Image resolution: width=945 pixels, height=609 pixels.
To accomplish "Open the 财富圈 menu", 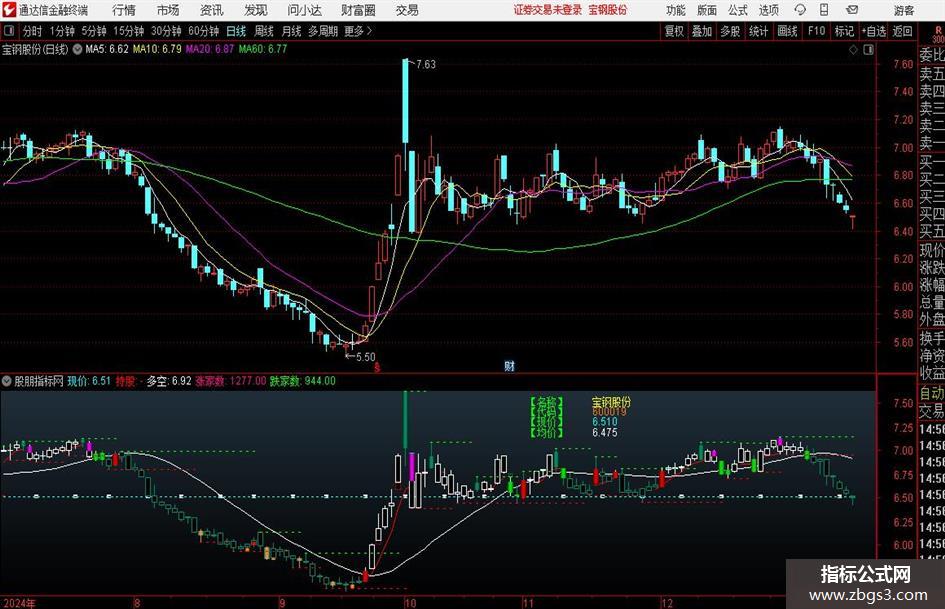I will click(358, 10).
